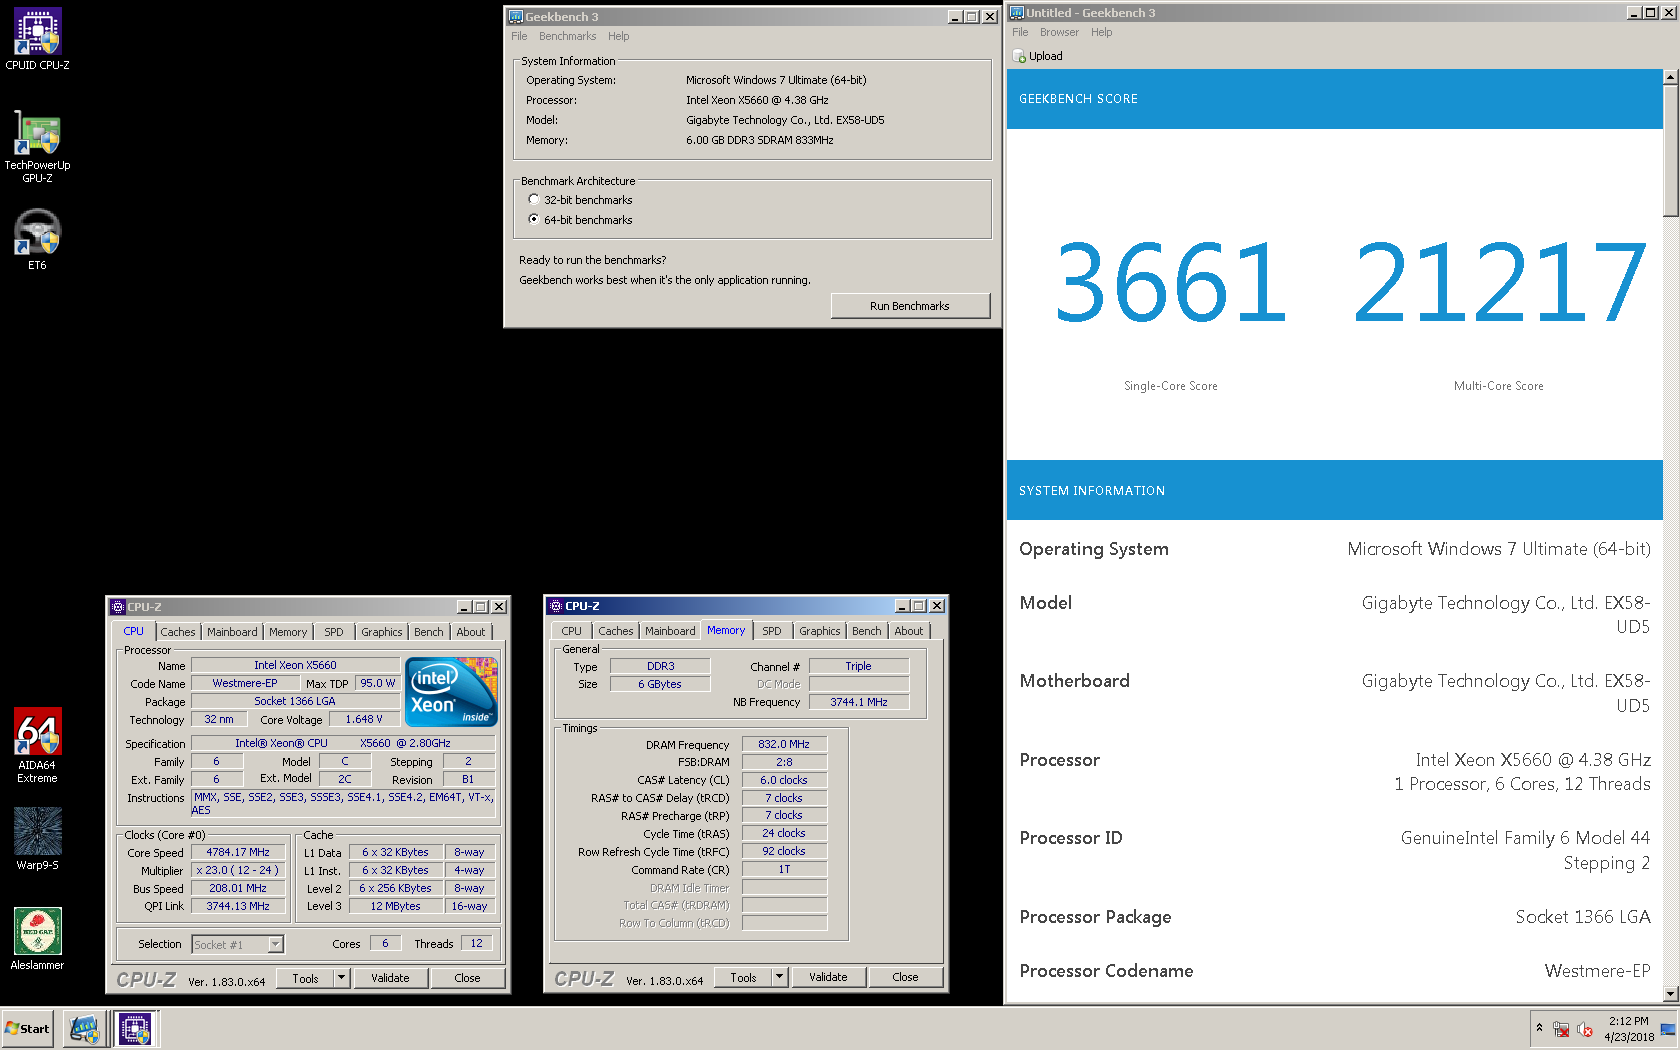The height and width of the screenshot is (1050, 1680).
Task: Click the Run Benchmarks button
Action: point(910,306)
